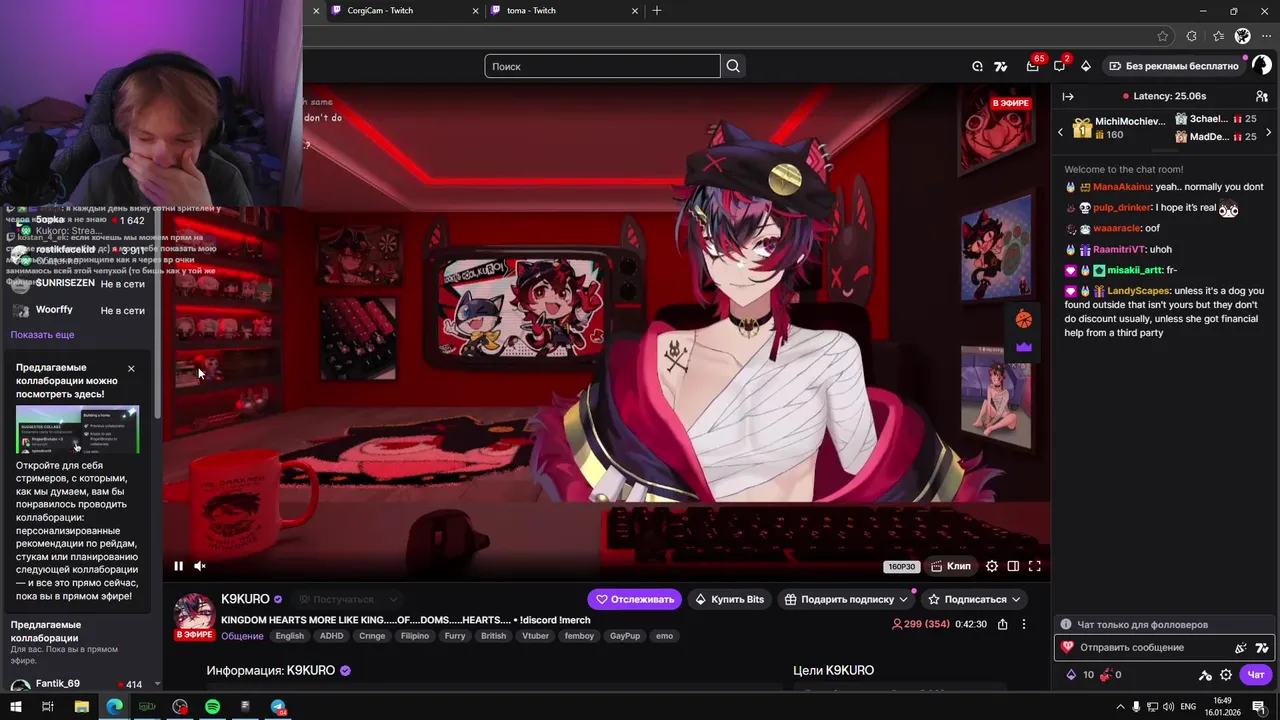Open Spotify from the taskbar
1280x720 pixels.
[x=212, y=707]
